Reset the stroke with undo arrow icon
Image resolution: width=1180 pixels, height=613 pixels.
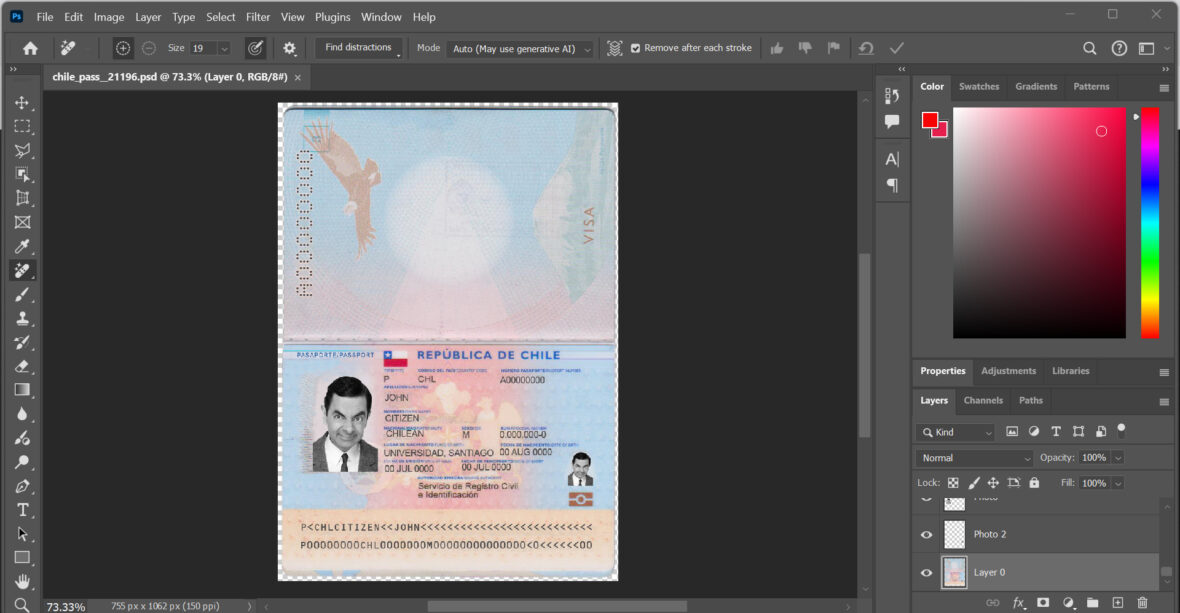tap(866, 48)
